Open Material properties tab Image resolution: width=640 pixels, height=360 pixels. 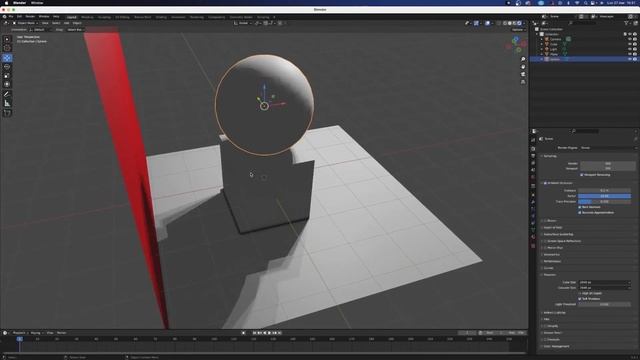coord(533,237)
